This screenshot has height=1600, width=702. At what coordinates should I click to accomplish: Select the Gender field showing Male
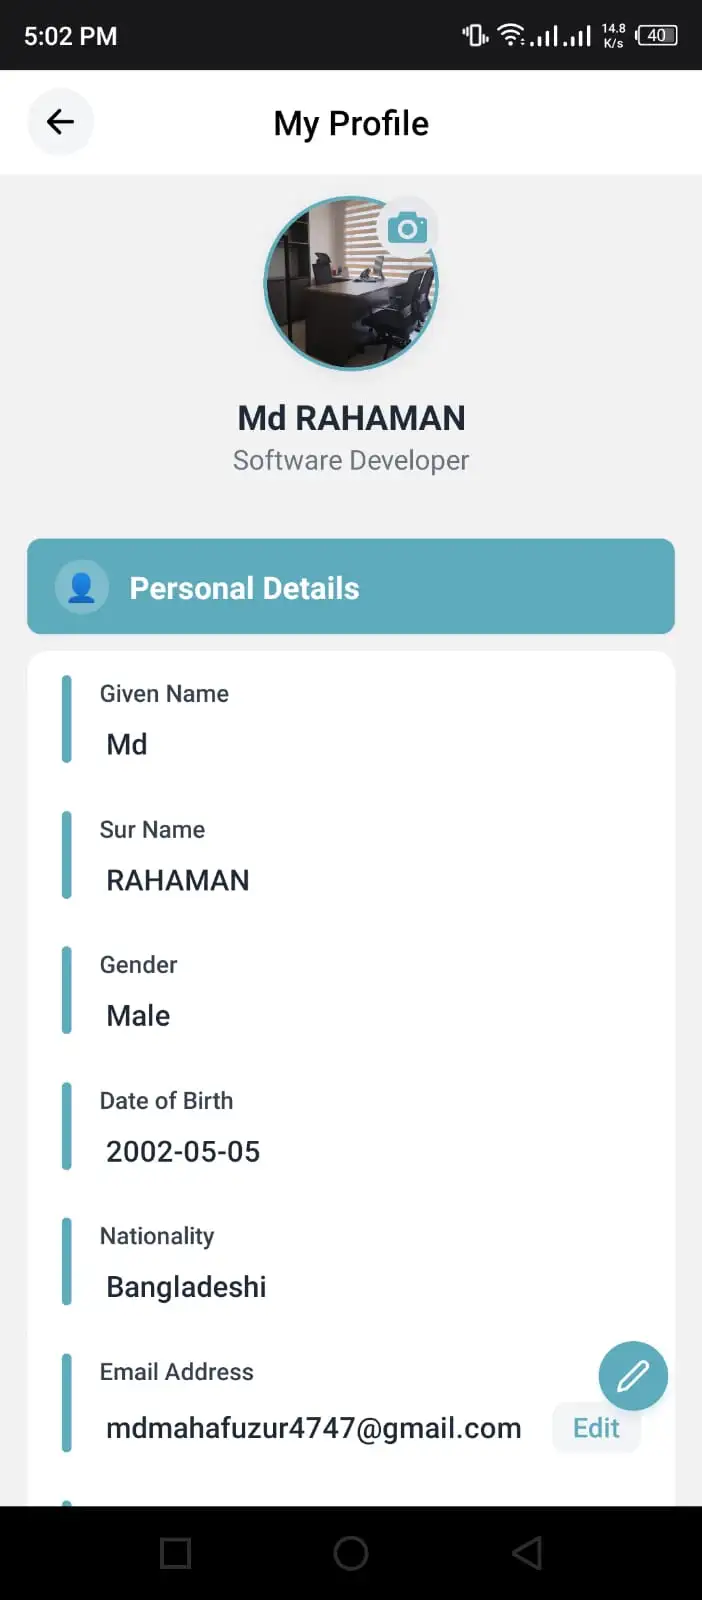[138, 1015]
